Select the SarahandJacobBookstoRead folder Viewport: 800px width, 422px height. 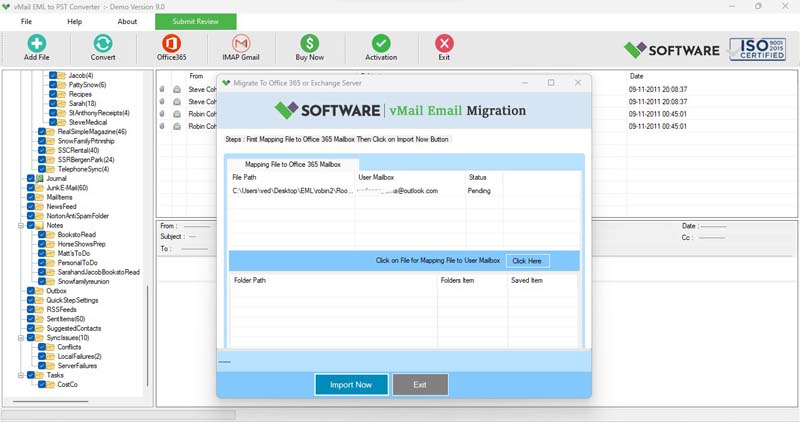pos(98,272)
